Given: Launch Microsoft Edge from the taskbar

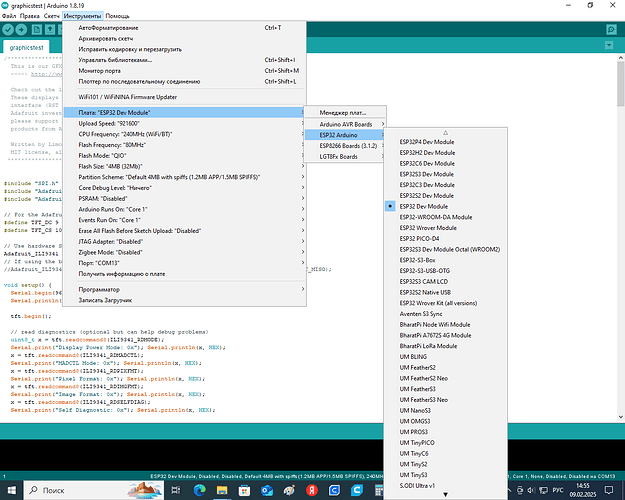Looking at the screenshot, I should pyautogui.click(x=199, y=490).
